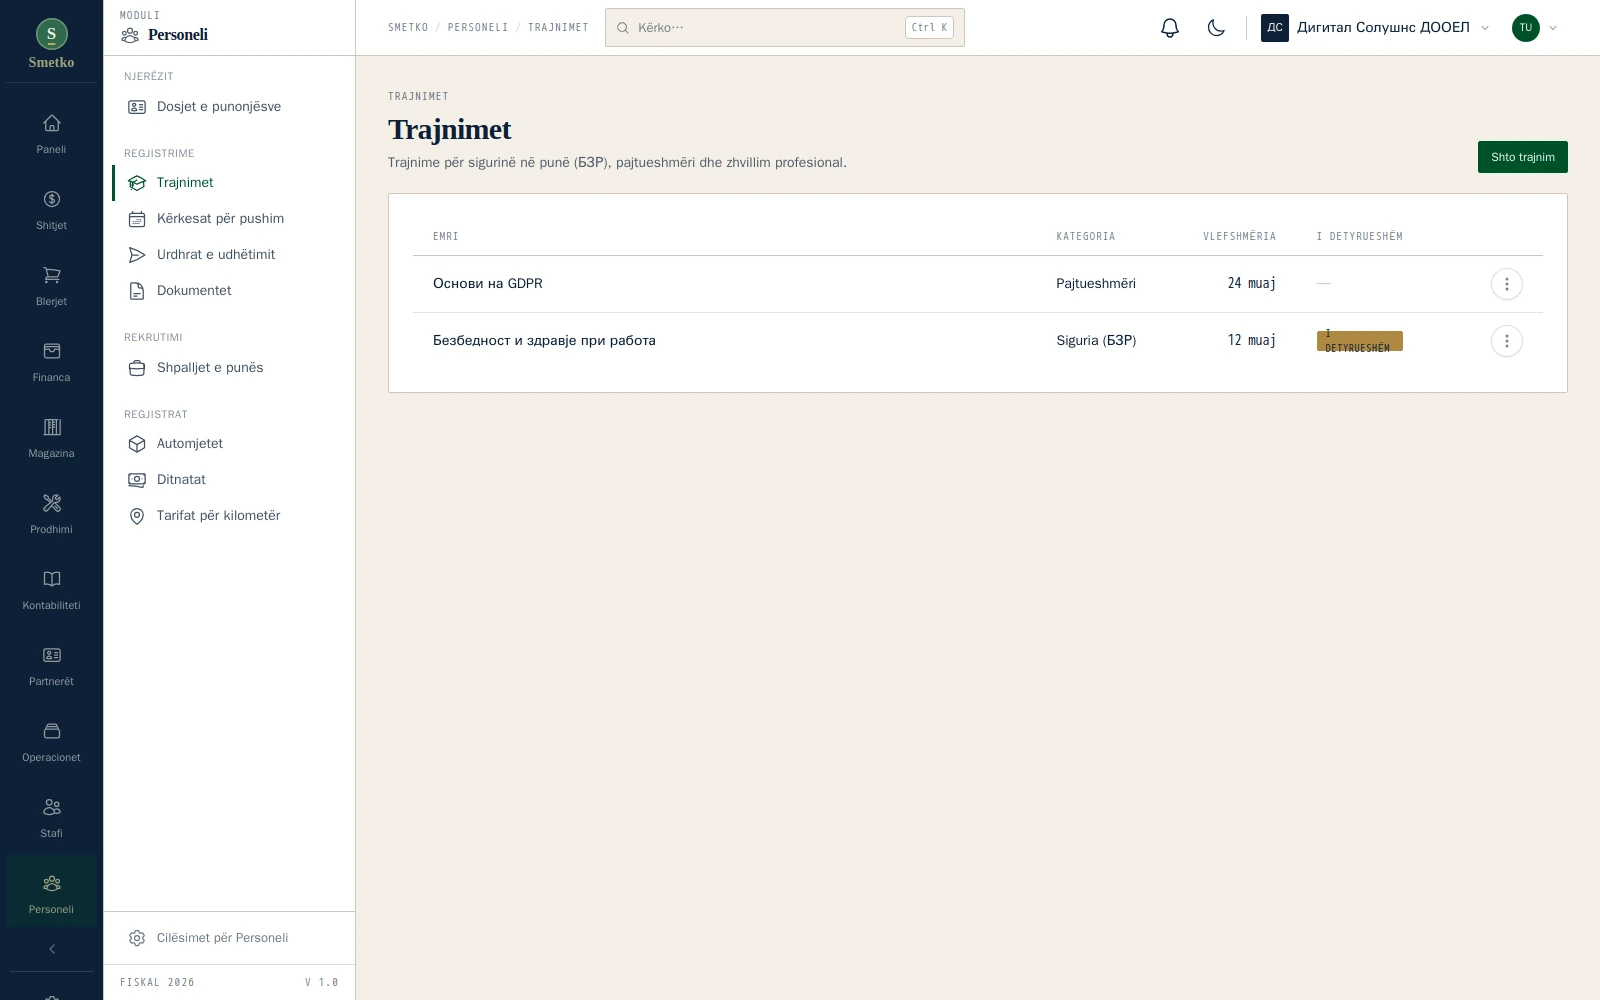Open row actions for Основи на GDPR
Image resolution: width=1600 pixels, height=1000 pixels.
coord(1506,284)
